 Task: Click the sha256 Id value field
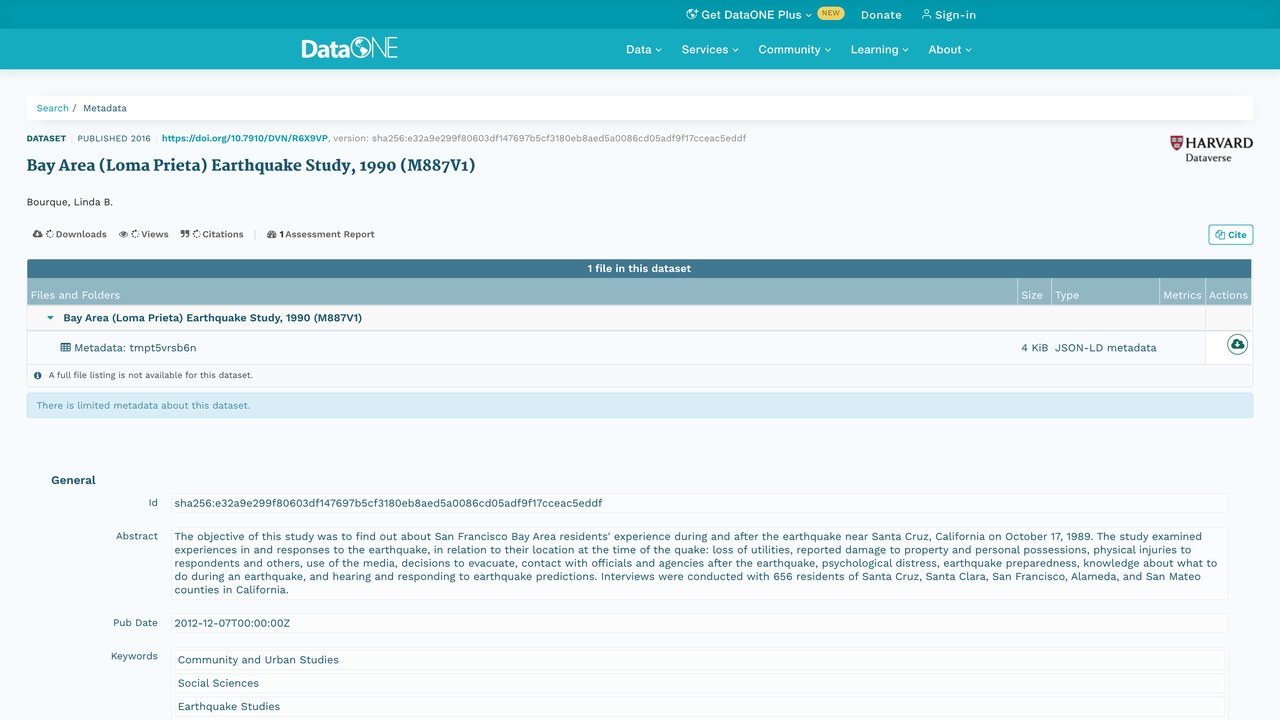(x=699, y=503)
